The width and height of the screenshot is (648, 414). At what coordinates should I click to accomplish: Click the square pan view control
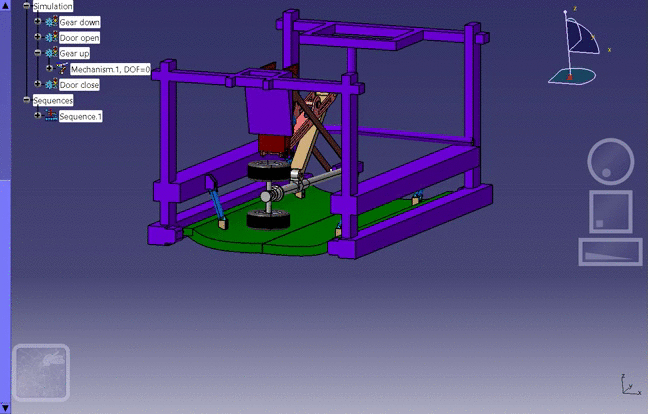pyautogui.click(x=611, y=212)
